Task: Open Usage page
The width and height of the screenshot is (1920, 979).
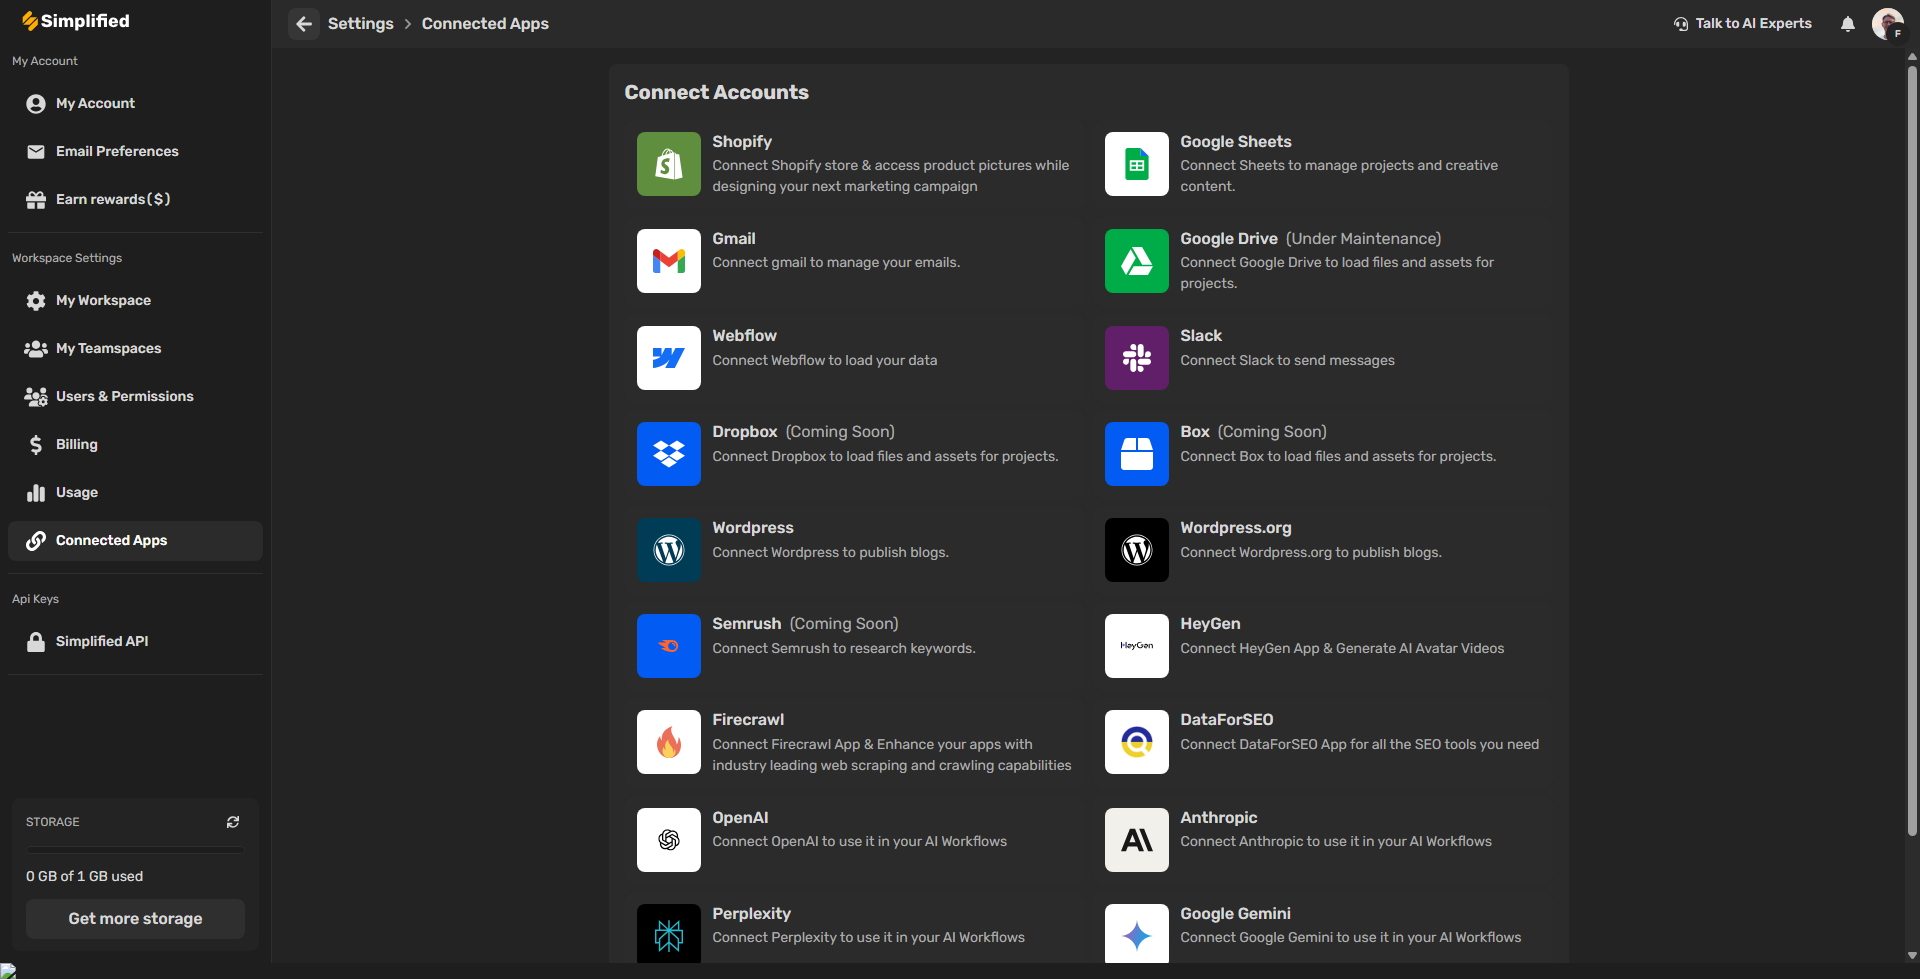Action: [135, 493]
